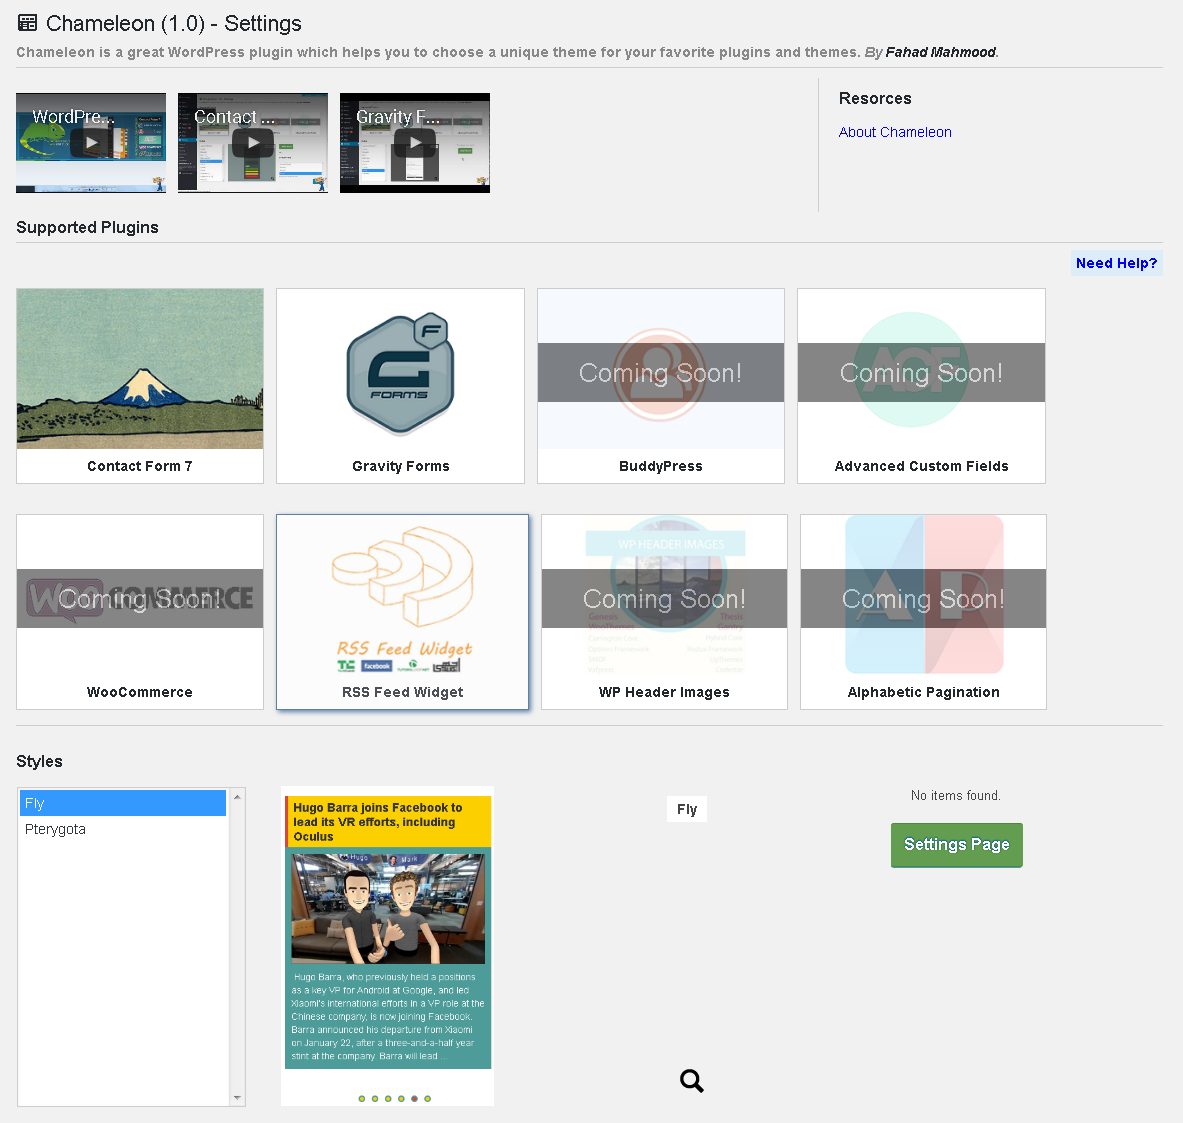
Task: Click the WooCommerce coming soon card
Action: tap(140, 612)
